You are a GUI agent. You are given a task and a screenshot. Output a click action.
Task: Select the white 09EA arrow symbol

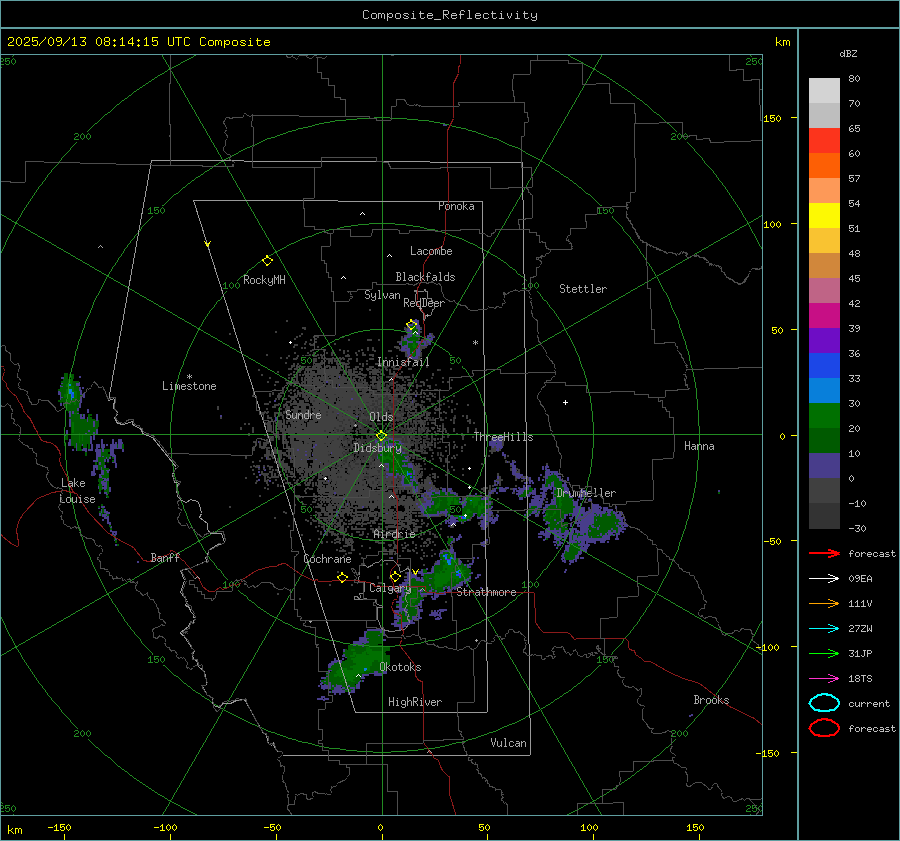tap(824, 578)
